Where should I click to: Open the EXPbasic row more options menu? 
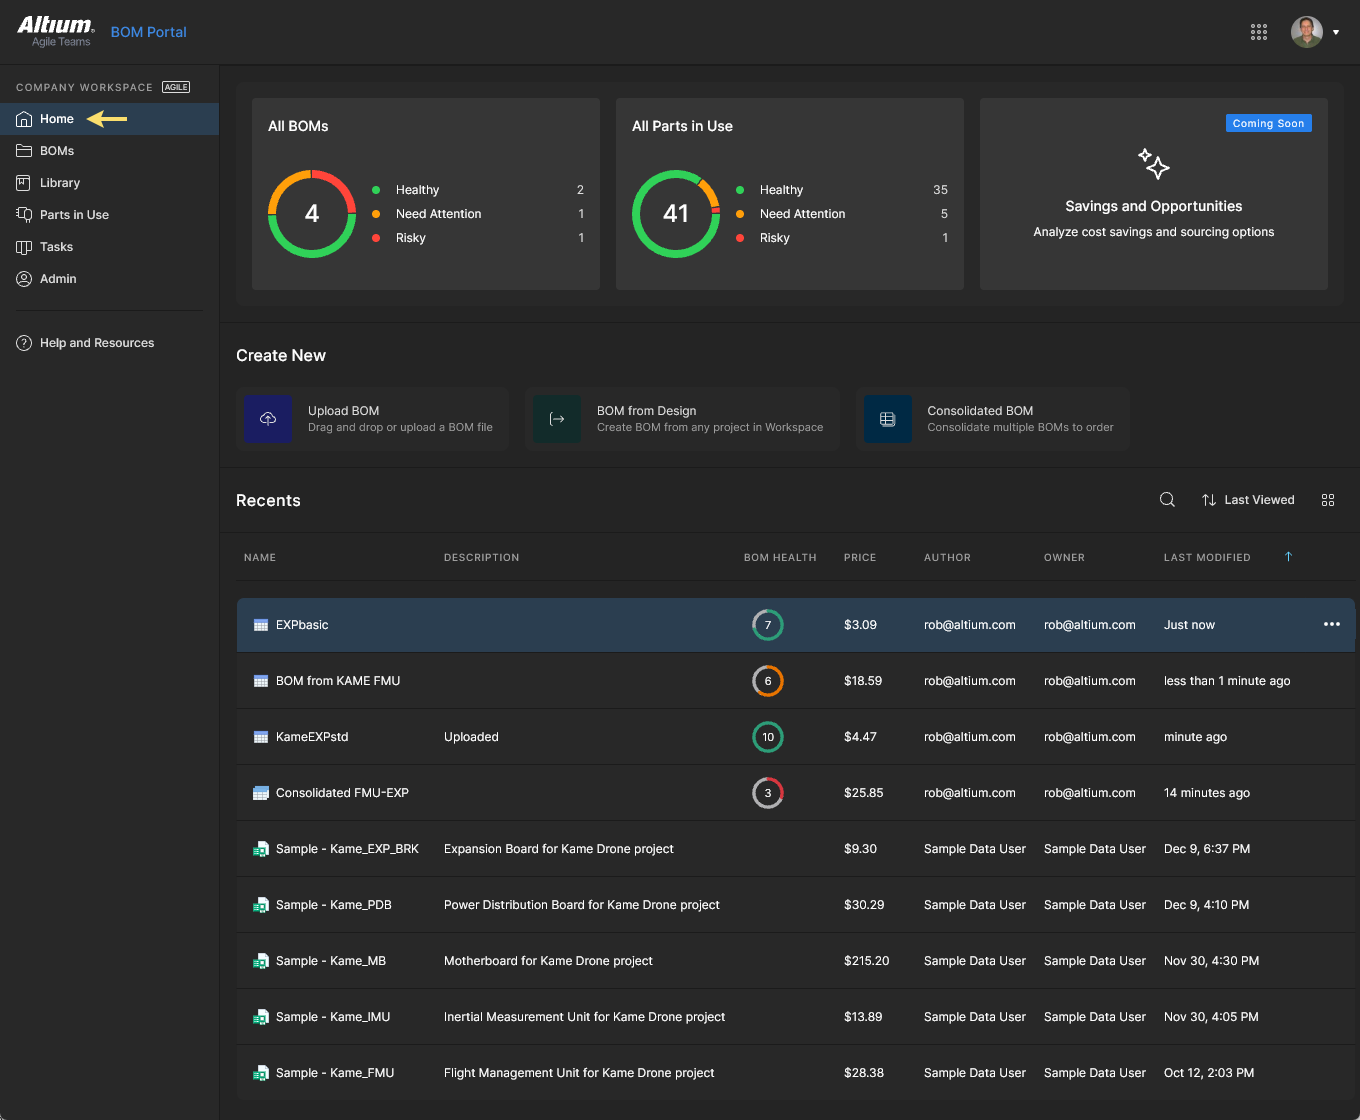click(x=1331, y=625)
